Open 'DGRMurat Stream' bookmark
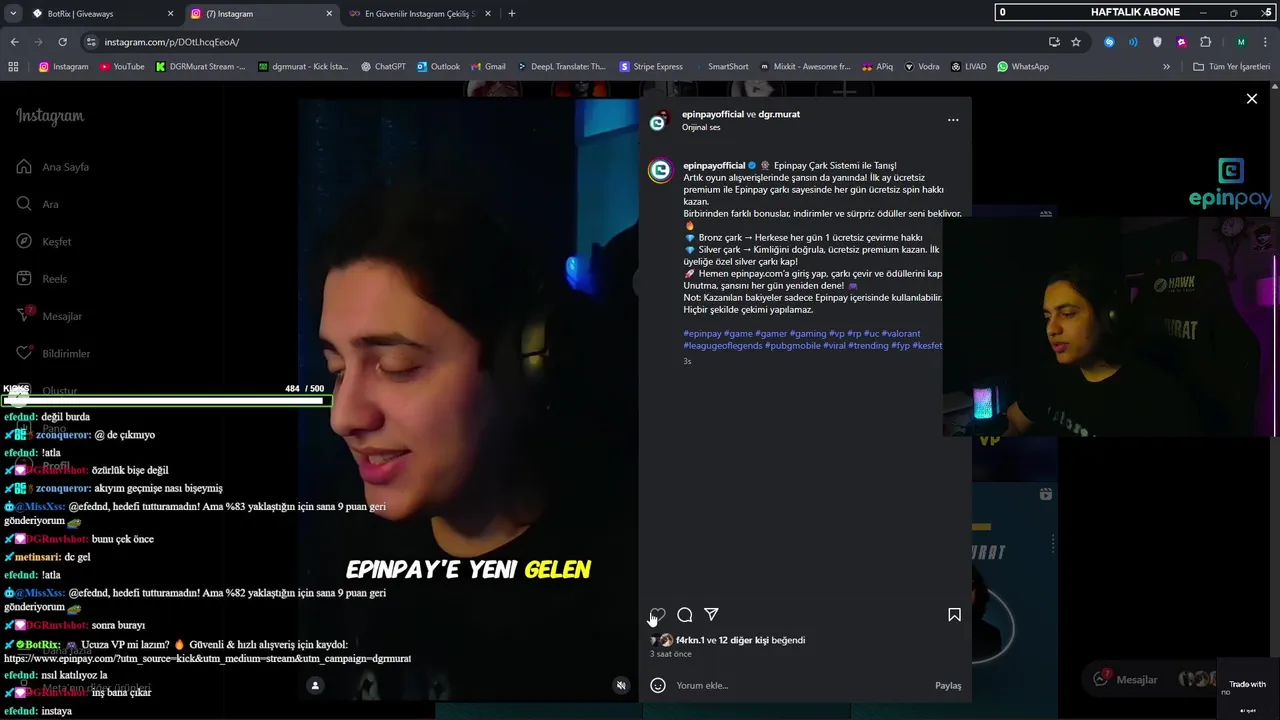This screenshot has height=720, width=1280. pyautogui.click(x=200, y=67)
